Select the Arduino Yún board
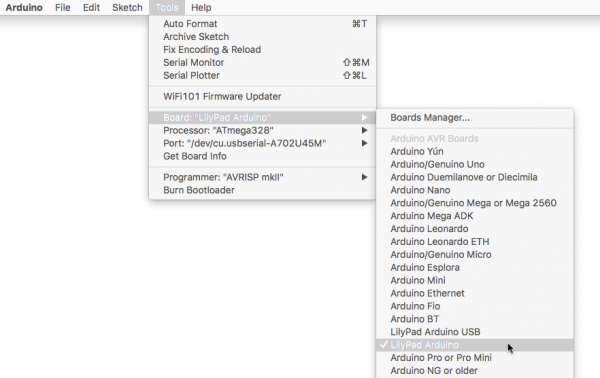The width and height of the screenshot is (600, 378). coord(474,152)
